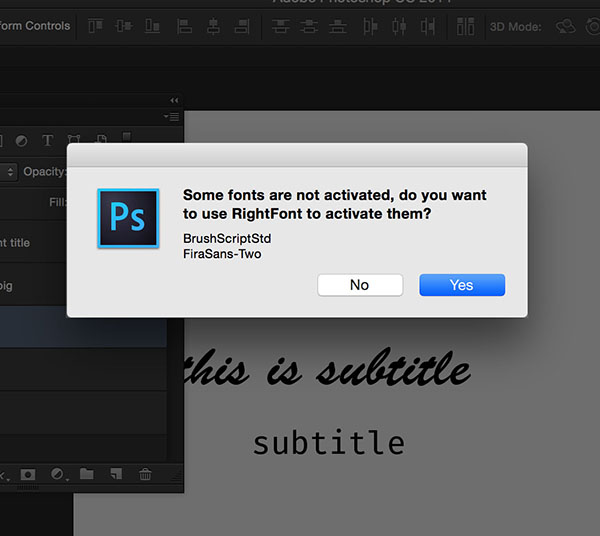This screenshot has width=600, height=536.
Task: Click the Delete layer trash icon
Action: pos(145,474)
